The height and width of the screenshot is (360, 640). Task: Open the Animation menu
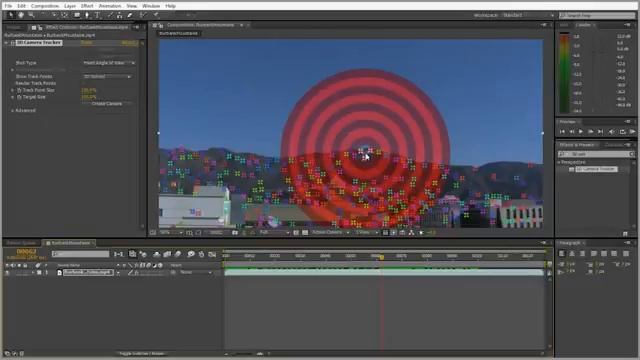110,6
